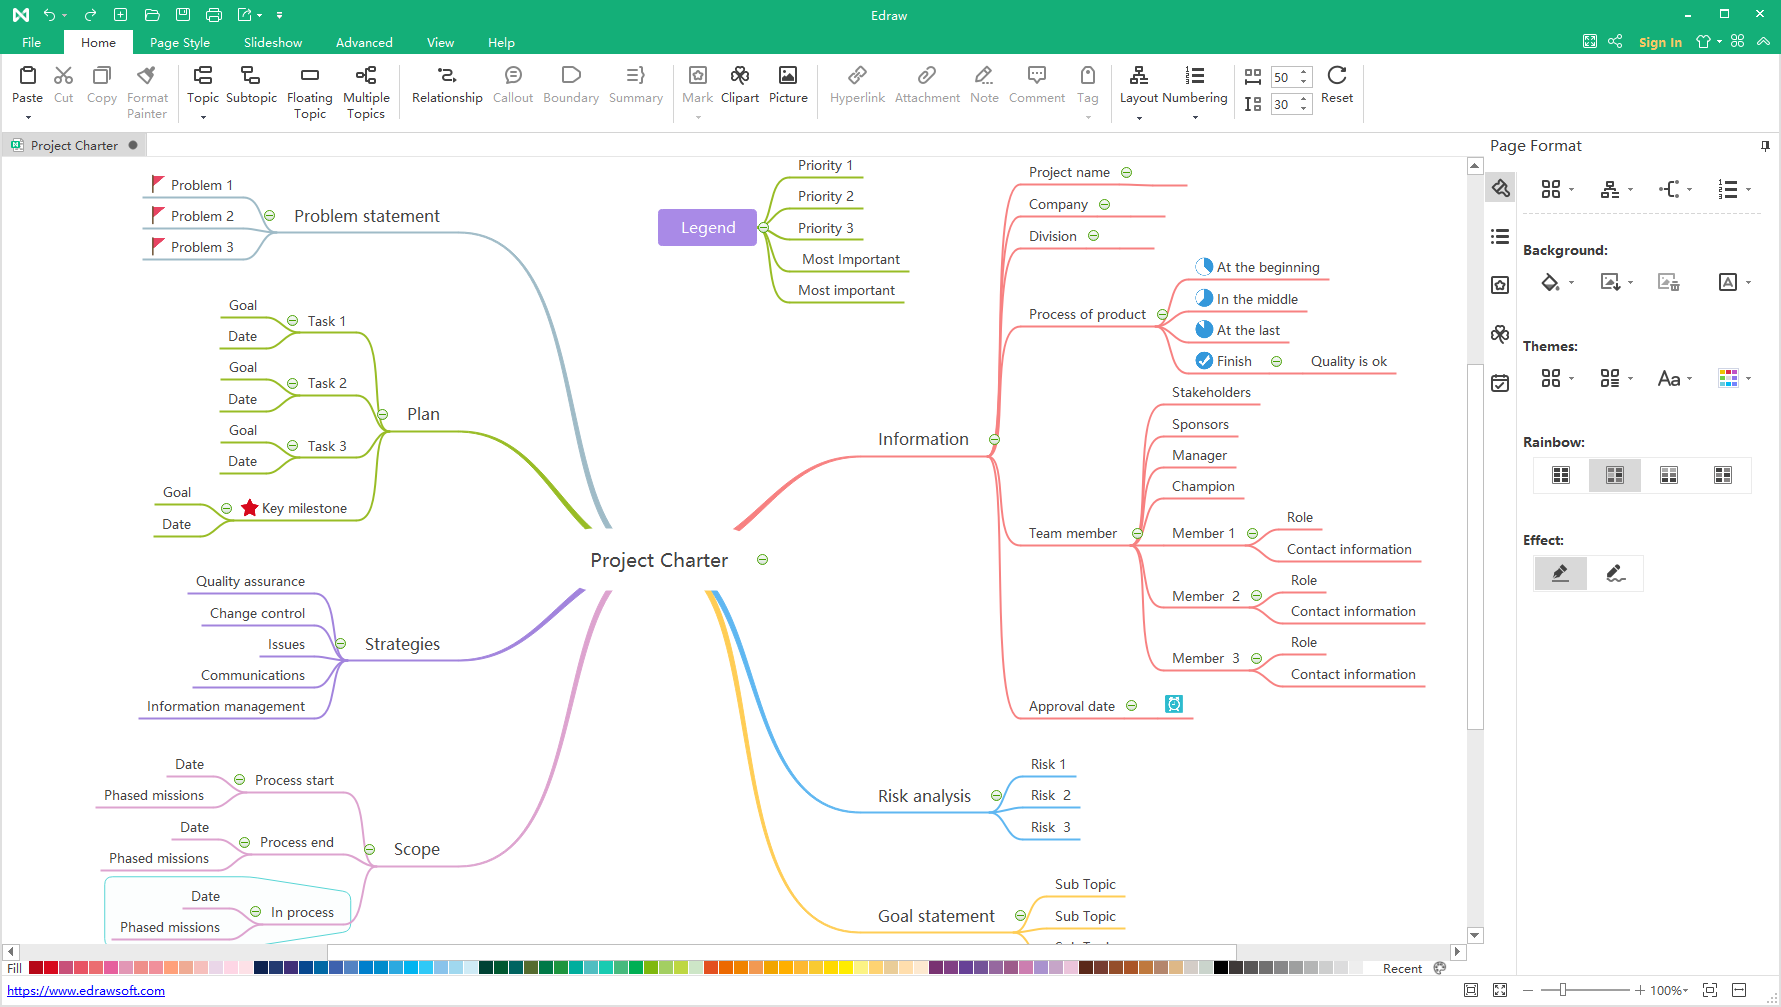Viewport: 1781px width, 1007px height.
Task: Increase the horizontal spacing value stepper
Action: pos(1303,73)
